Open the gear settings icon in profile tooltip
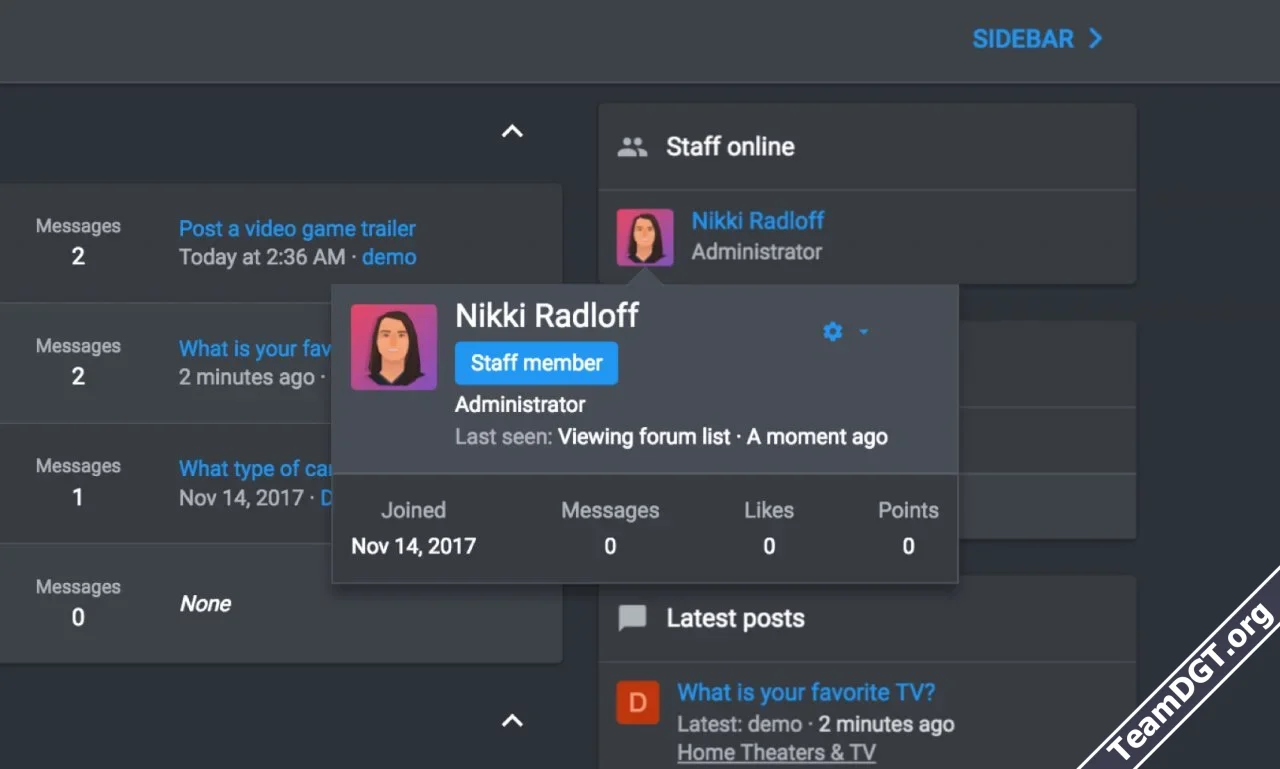This screenshot has height=769, width=1280. click(832, 331)
